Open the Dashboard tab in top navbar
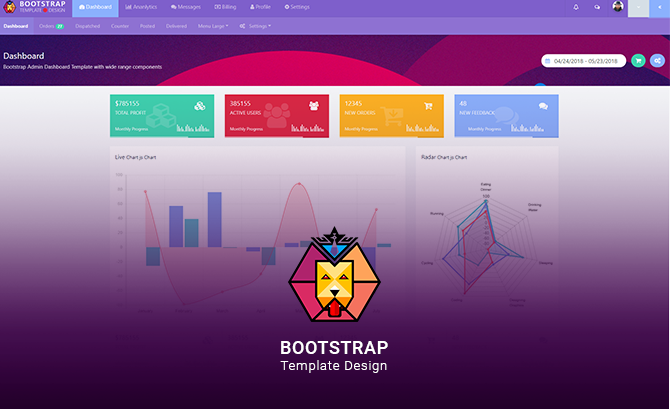The image size is (670, 409). [x=95, y=7]
